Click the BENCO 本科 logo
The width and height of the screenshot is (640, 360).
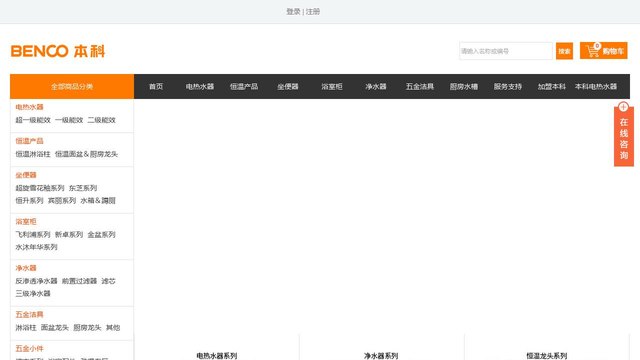tap(58, 51)
